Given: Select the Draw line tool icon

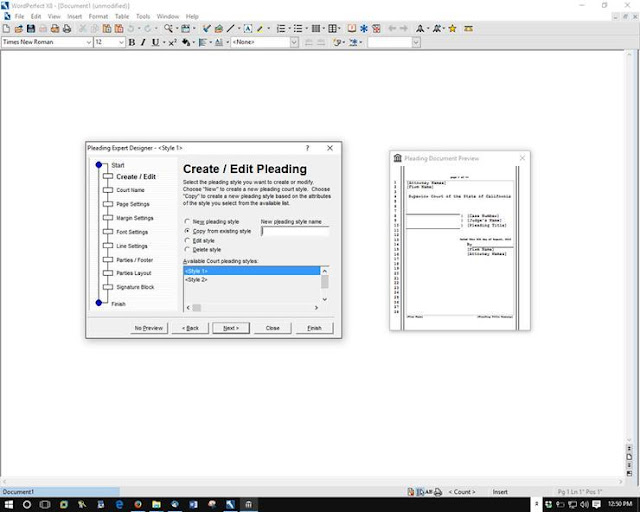Looking at the screenshot, I should (x=231, y=29).
